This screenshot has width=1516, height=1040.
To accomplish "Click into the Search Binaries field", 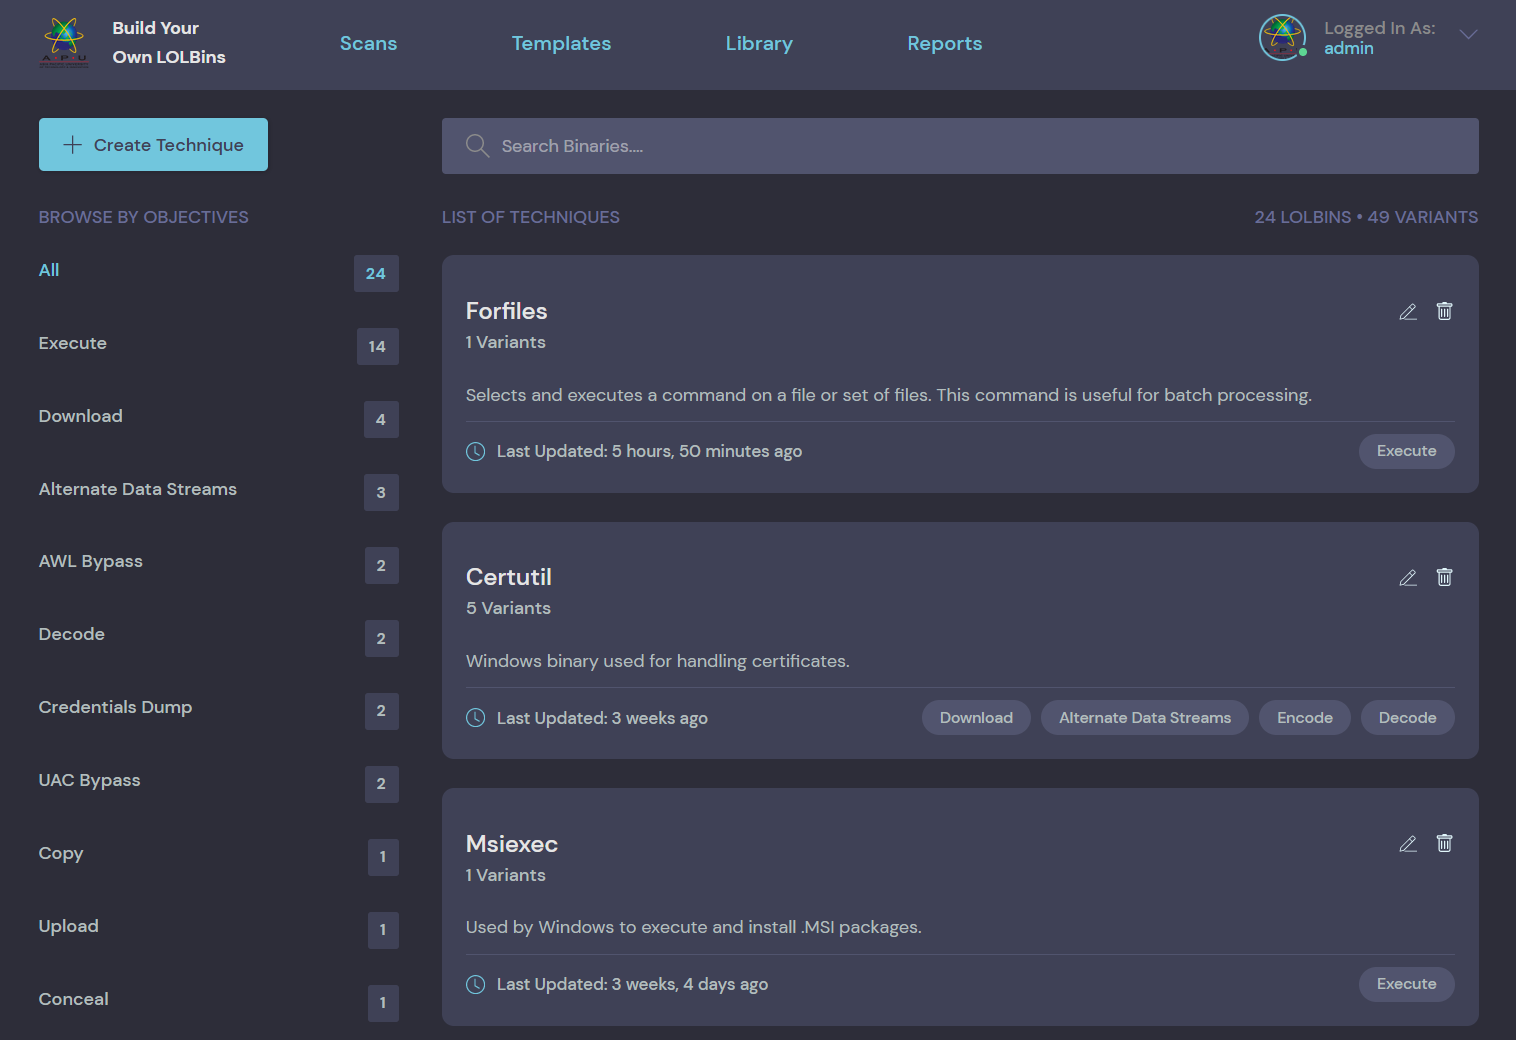I will coord(960,146).
